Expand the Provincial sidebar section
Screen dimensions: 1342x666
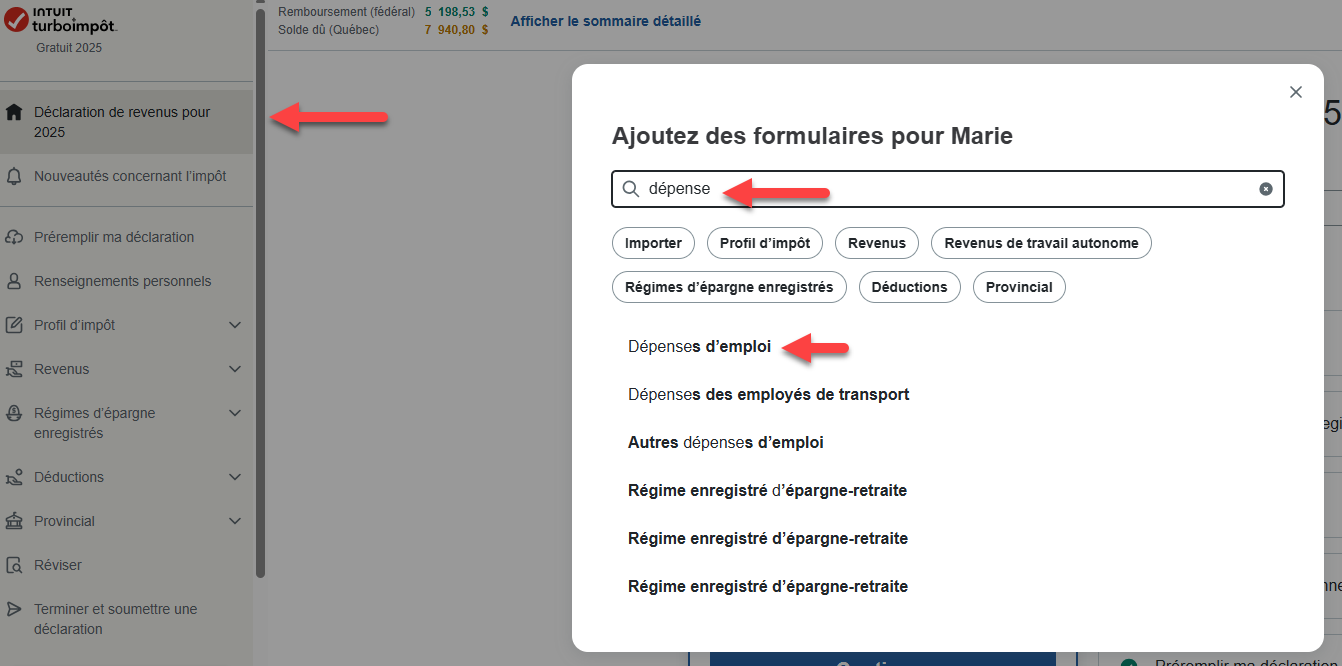coord(235,521)
